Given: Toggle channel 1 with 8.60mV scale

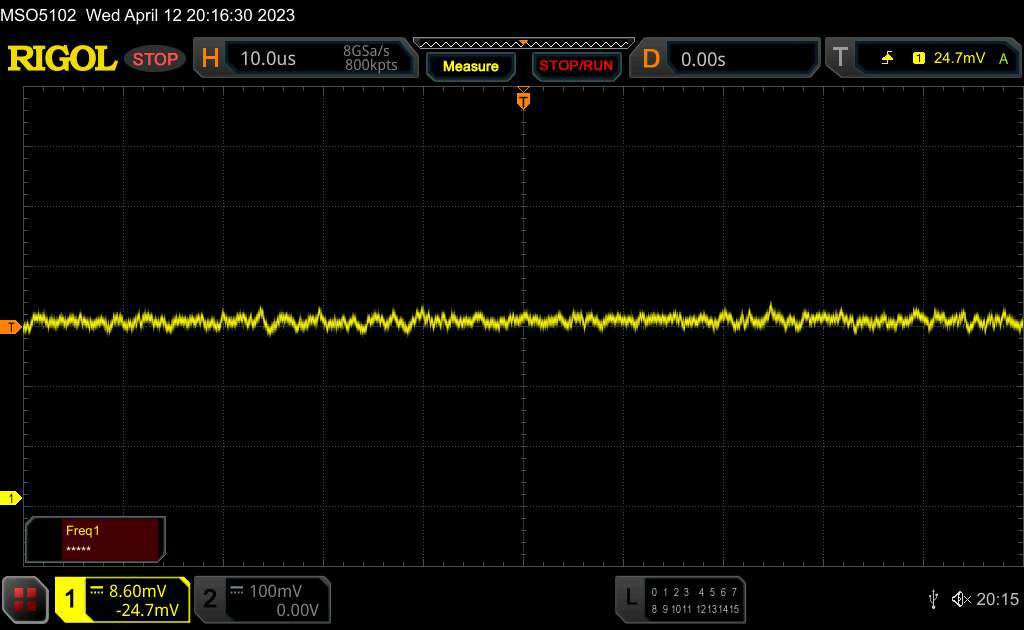Looking at the screenshot, I should coord(123,599).
